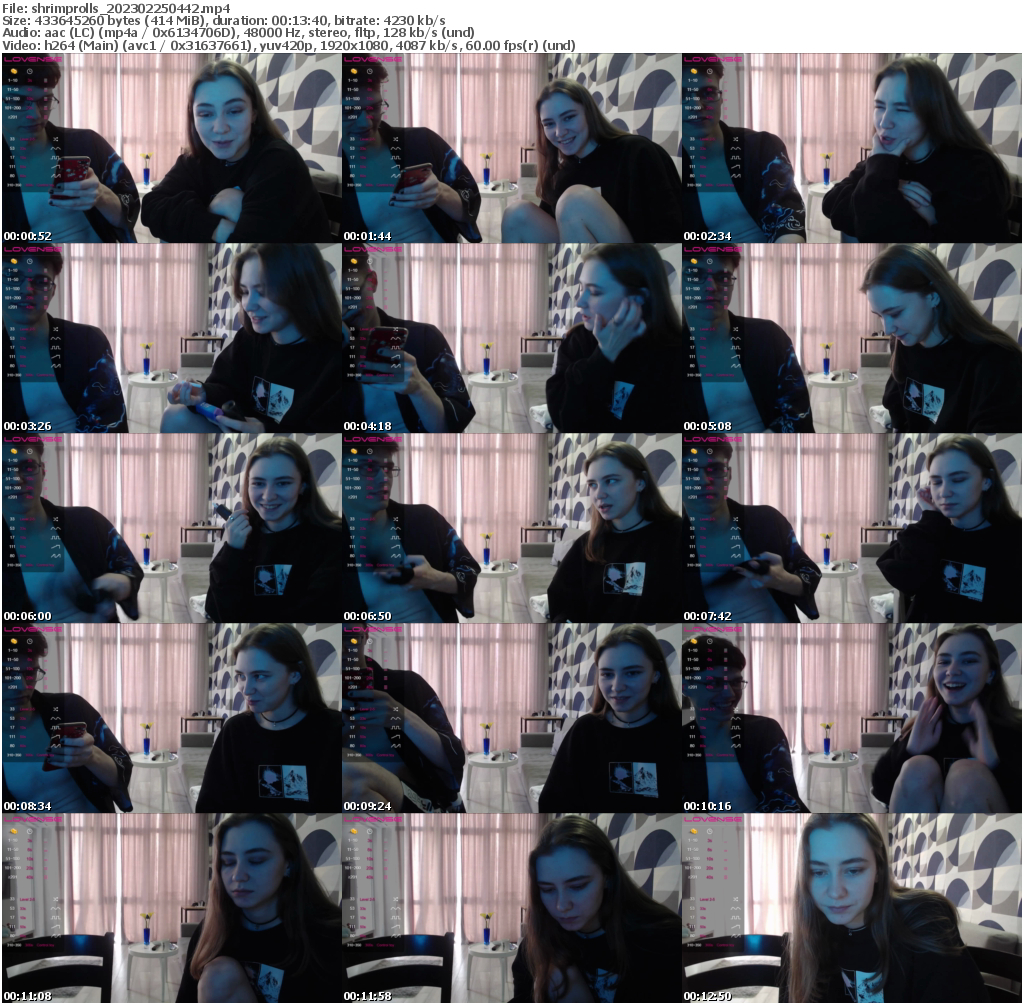Select the shuffle pattern icon on the Level 2-5 row
The height and width of the screenshot is (1003, 1024).
click(56, 139)
